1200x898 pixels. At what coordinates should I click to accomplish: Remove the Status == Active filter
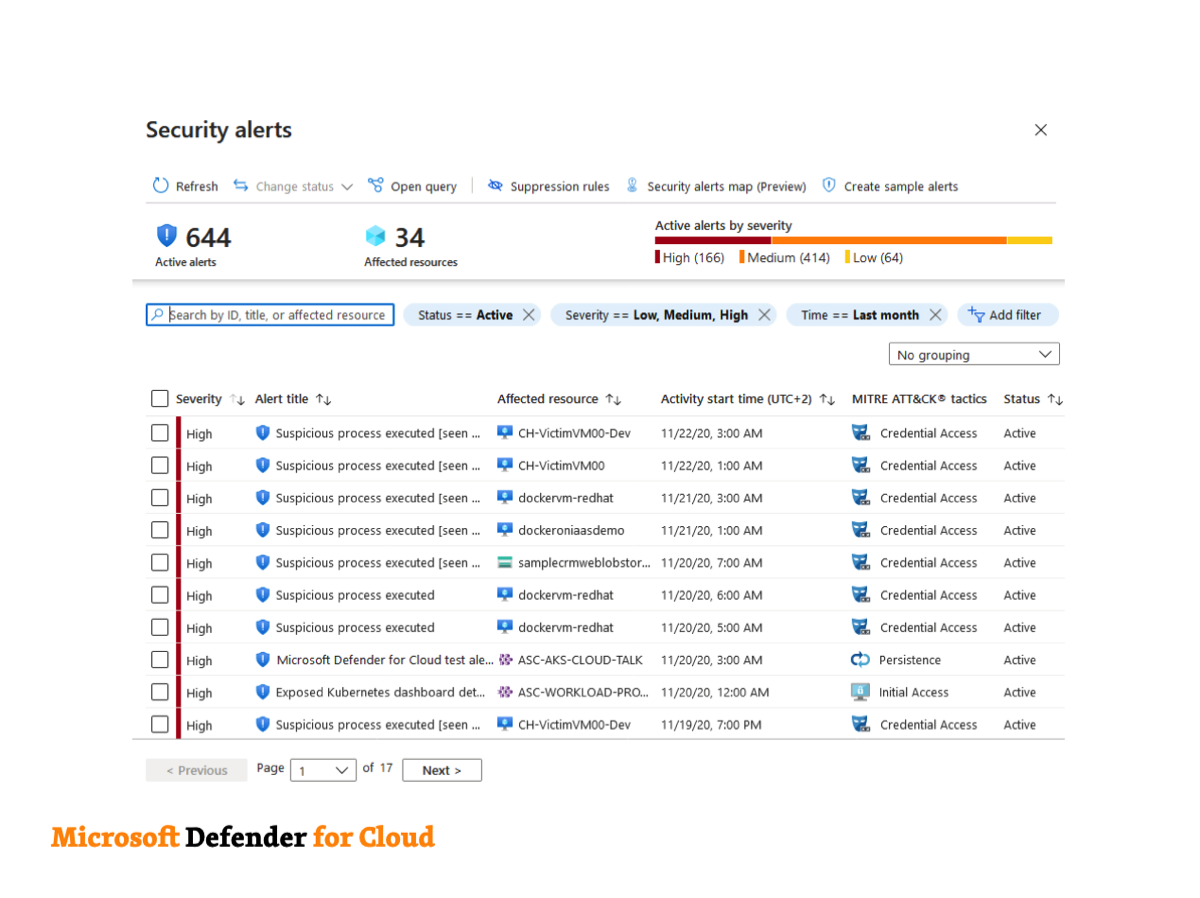[x=529, y=315]
